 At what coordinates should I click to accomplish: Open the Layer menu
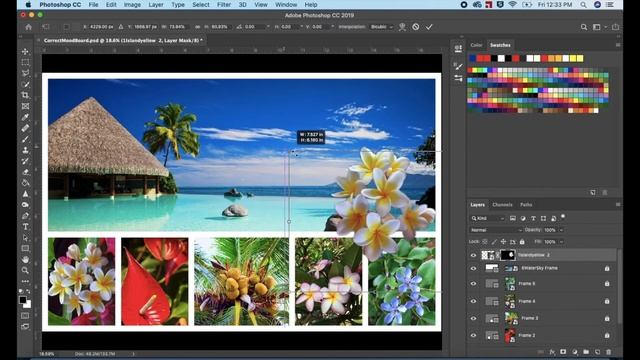coord(156,5)
